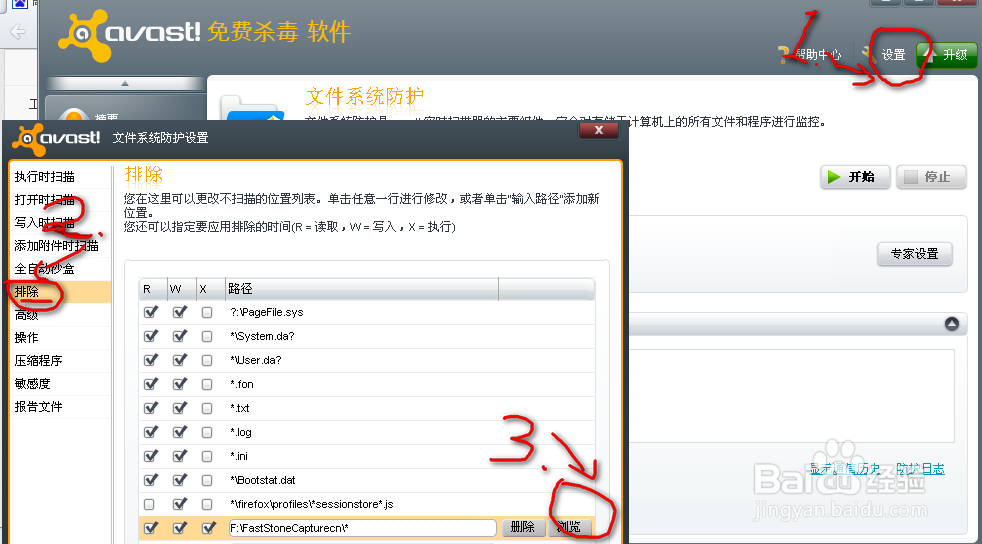The height and width of the screenshot is (544, 982).
Task: Select 高级 in settings sidebar
Action: (26, 315)
